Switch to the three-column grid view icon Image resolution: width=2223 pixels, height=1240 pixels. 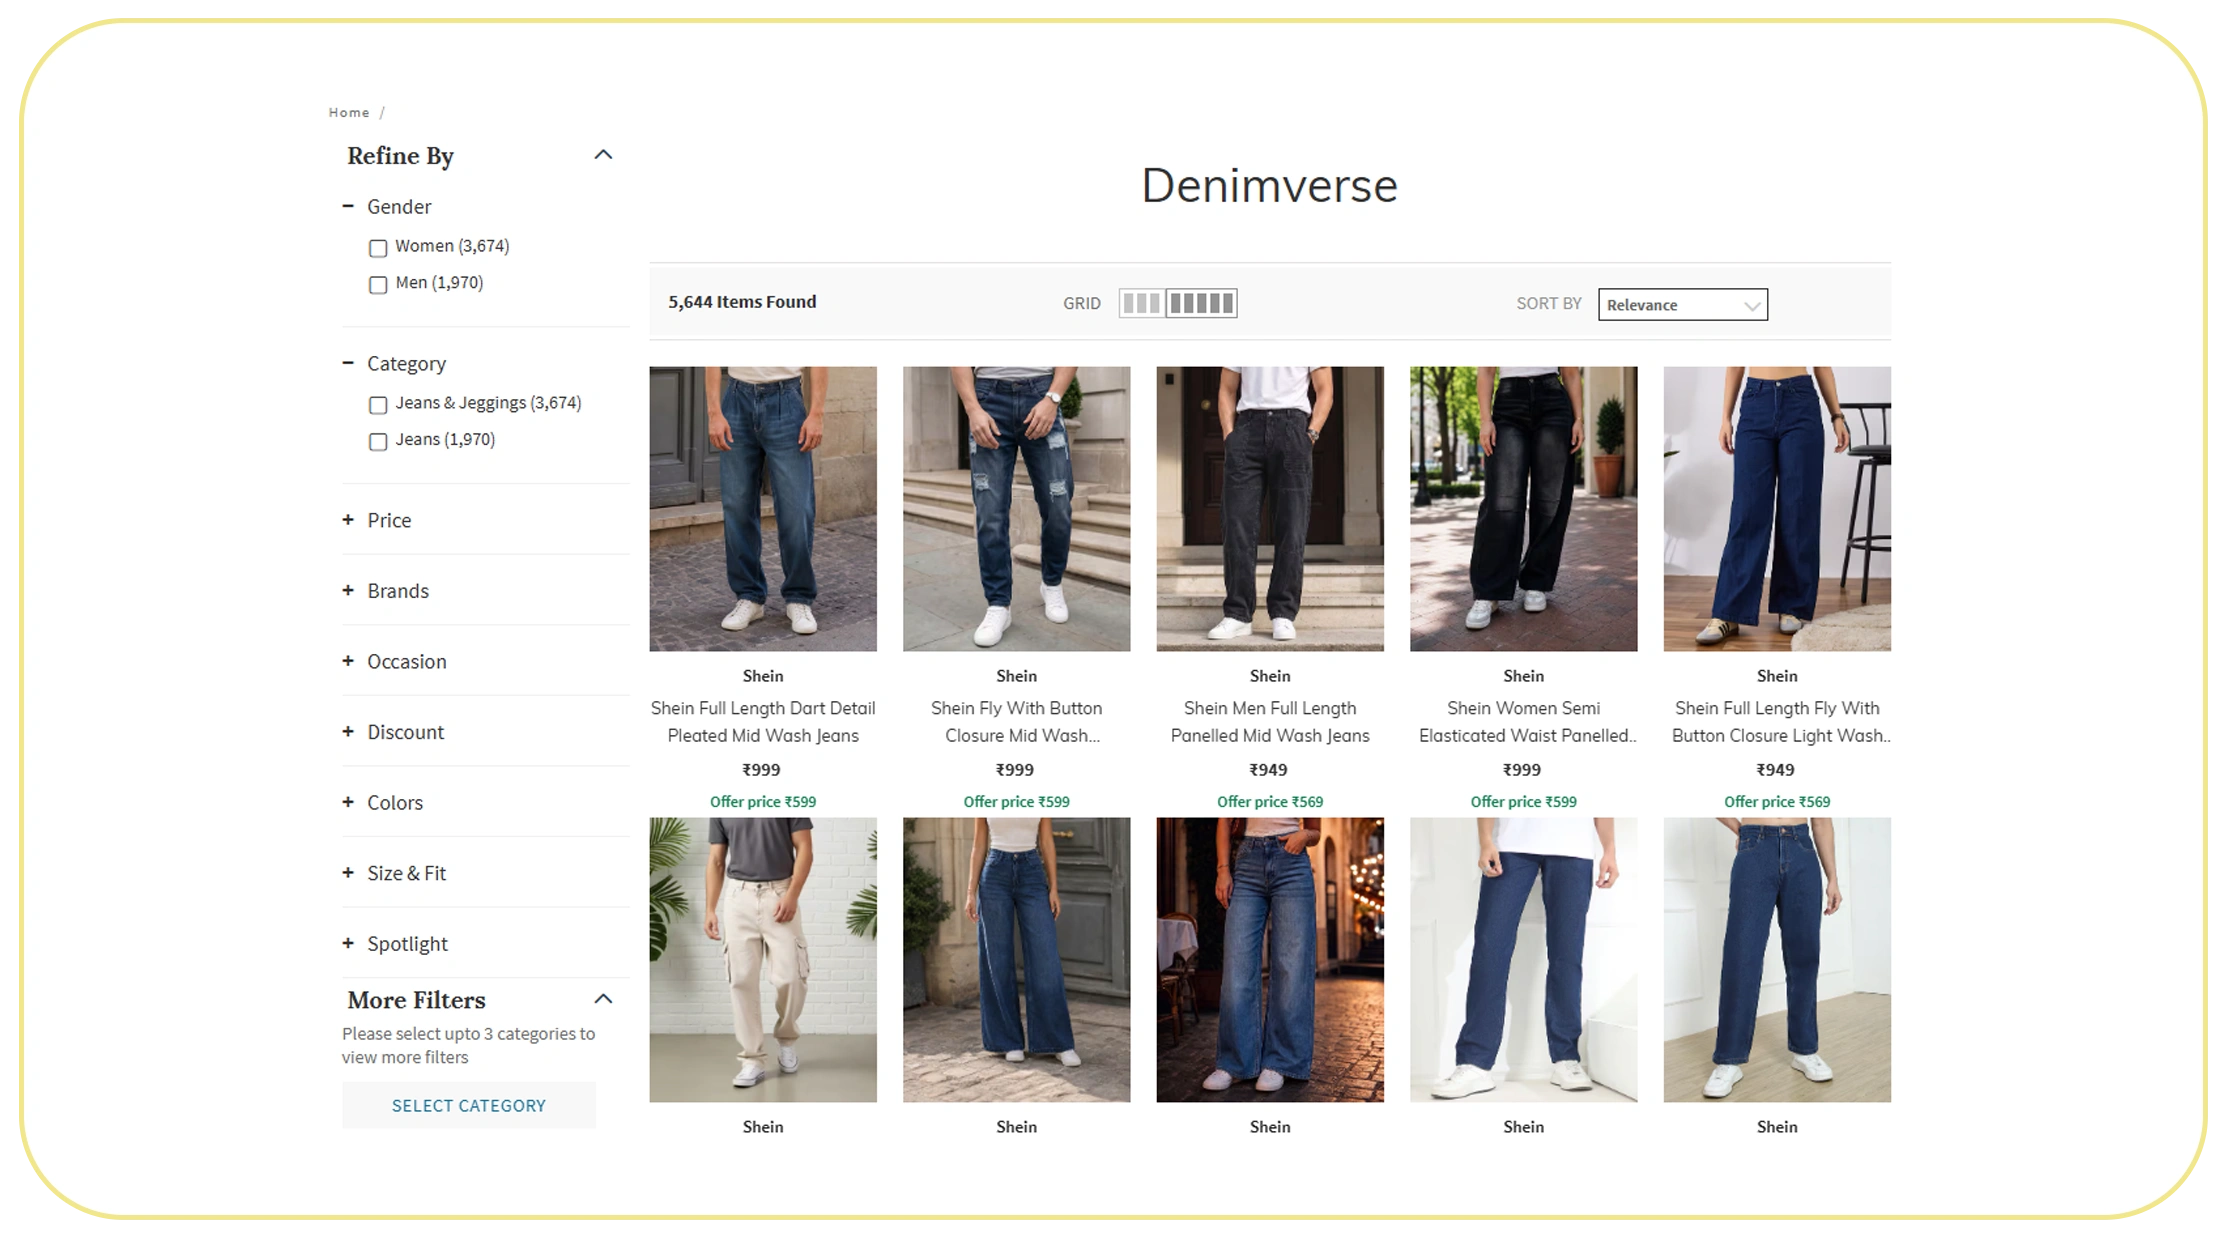click(x=1141, y=303)
